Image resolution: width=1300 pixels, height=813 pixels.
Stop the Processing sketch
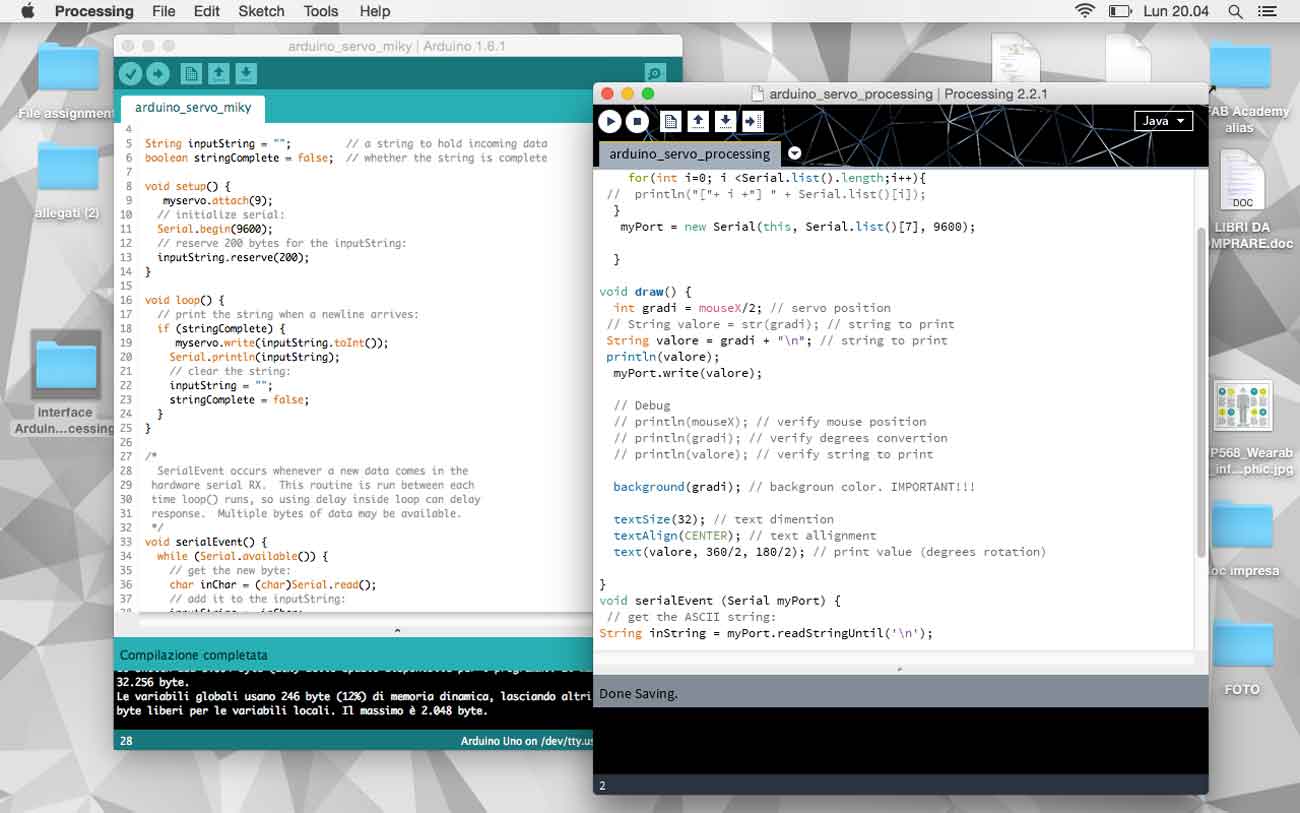(x=637, y=121)
